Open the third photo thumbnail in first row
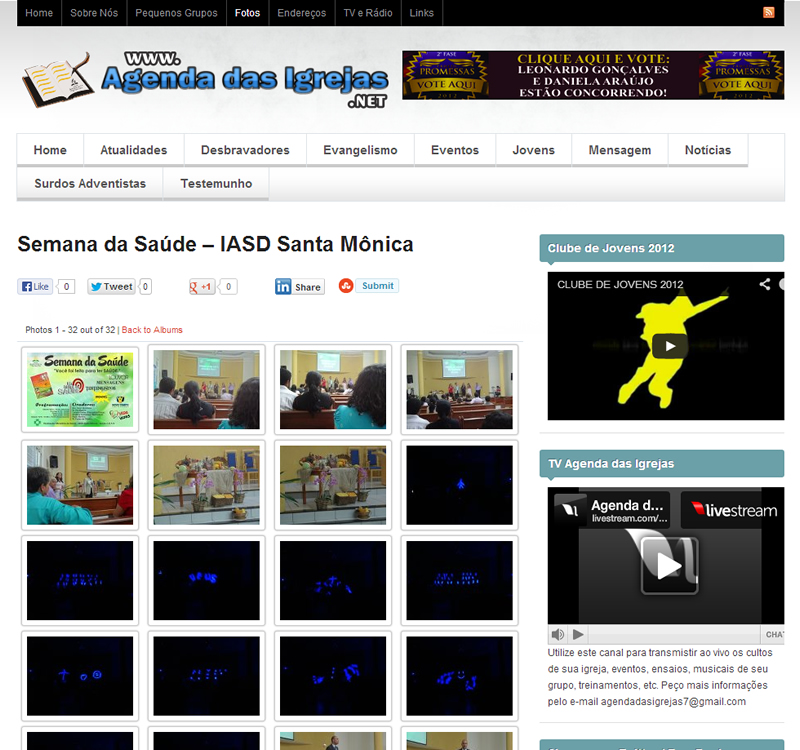Screen dimensions: 800x750 [333, 389]
